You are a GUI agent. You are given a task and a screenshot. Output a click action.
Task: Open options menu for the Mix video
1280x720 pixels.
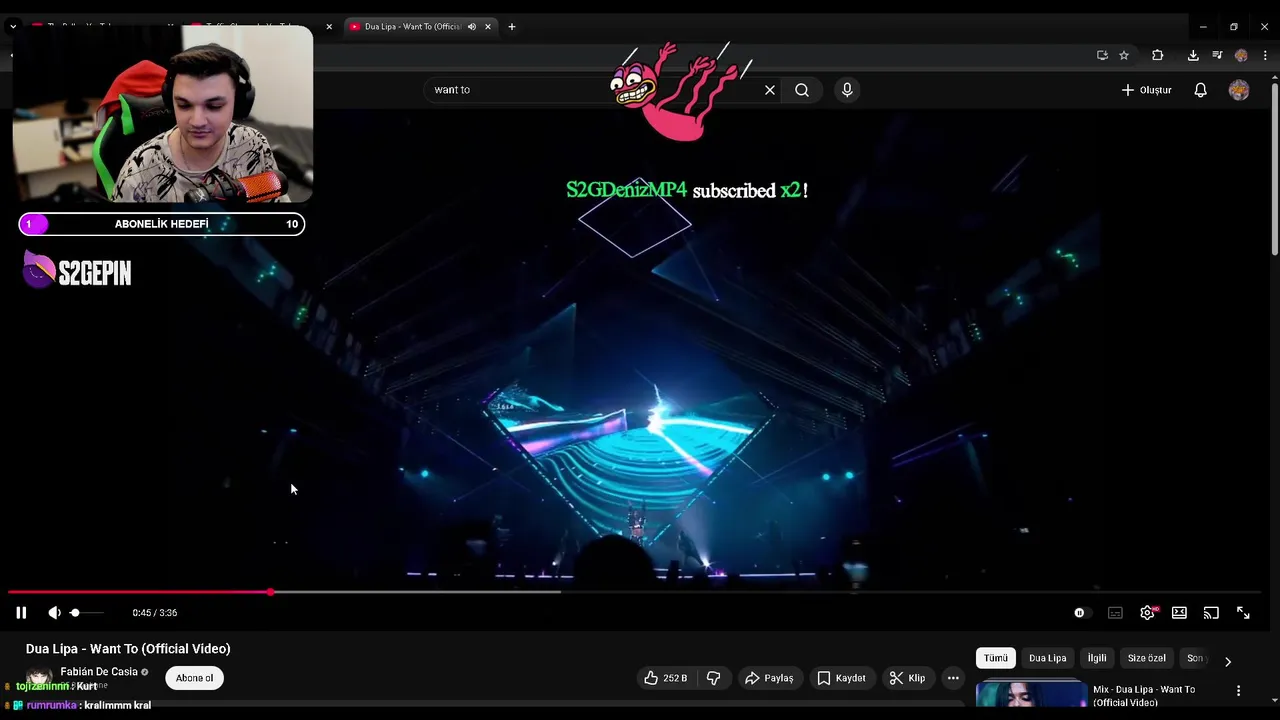[x=1238, y=691]
